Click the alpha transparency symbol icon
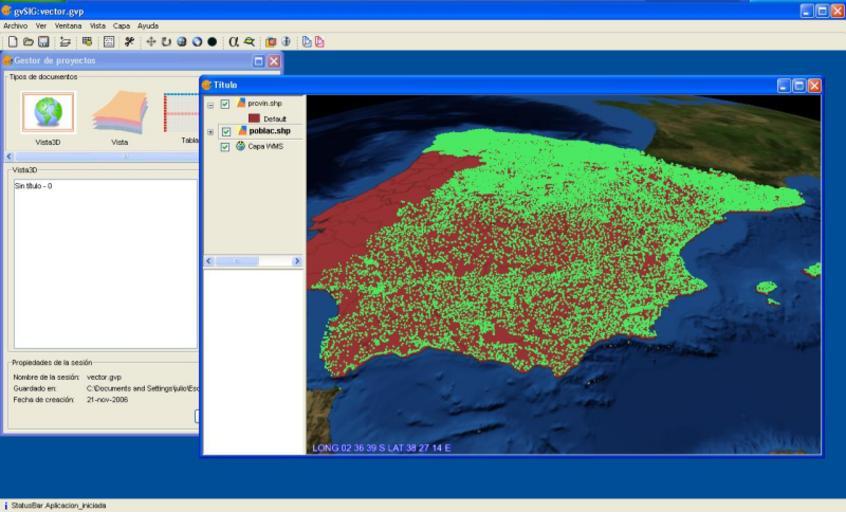Image resolution: width=846 pixels, height=512 pixels. coord(233,42)
